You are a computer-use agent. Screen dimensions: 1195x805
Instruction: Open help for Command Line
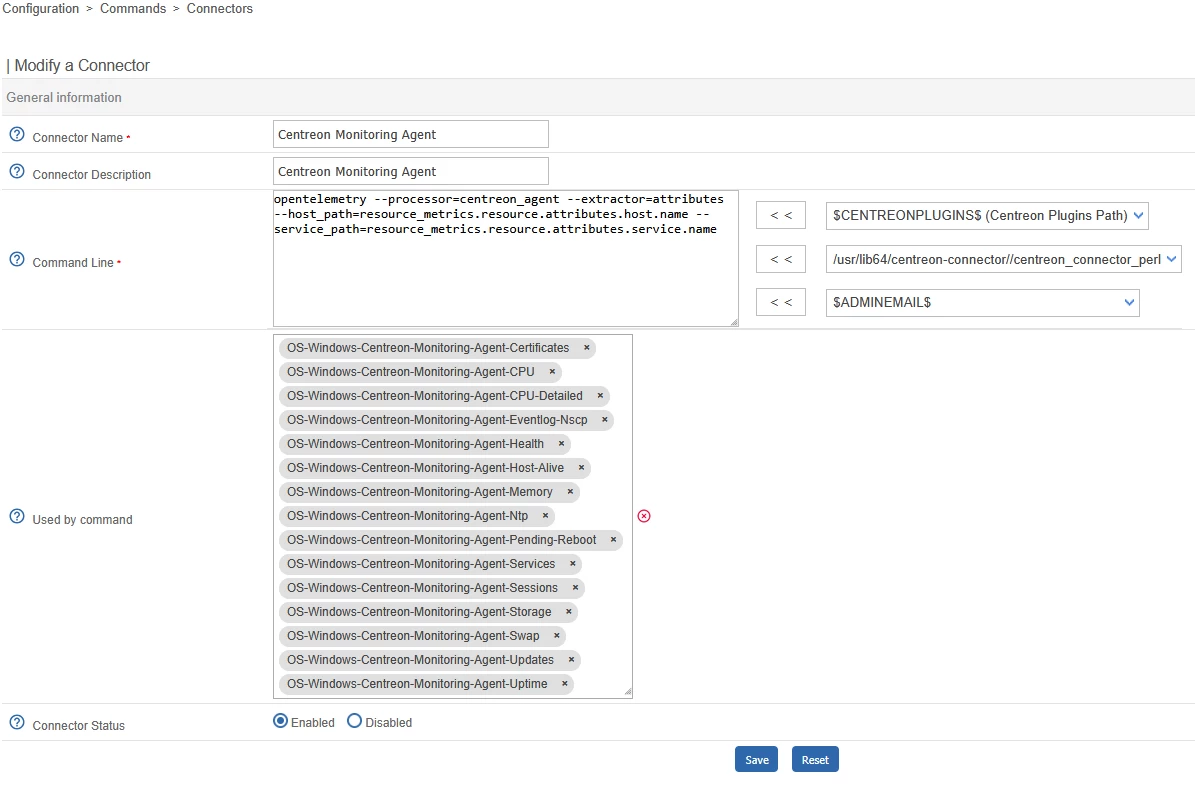[17, 260]
